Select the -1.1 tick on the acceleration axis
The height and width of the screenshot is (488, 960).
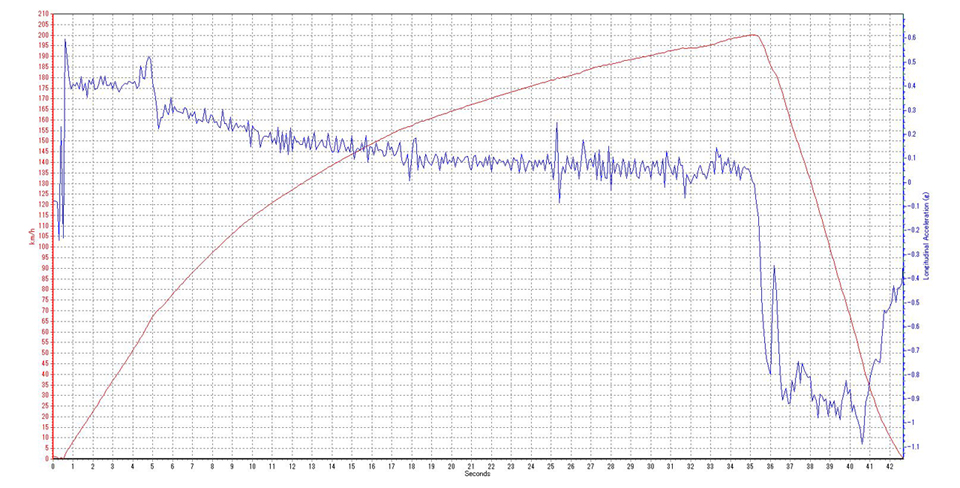(x=912, y=446)
